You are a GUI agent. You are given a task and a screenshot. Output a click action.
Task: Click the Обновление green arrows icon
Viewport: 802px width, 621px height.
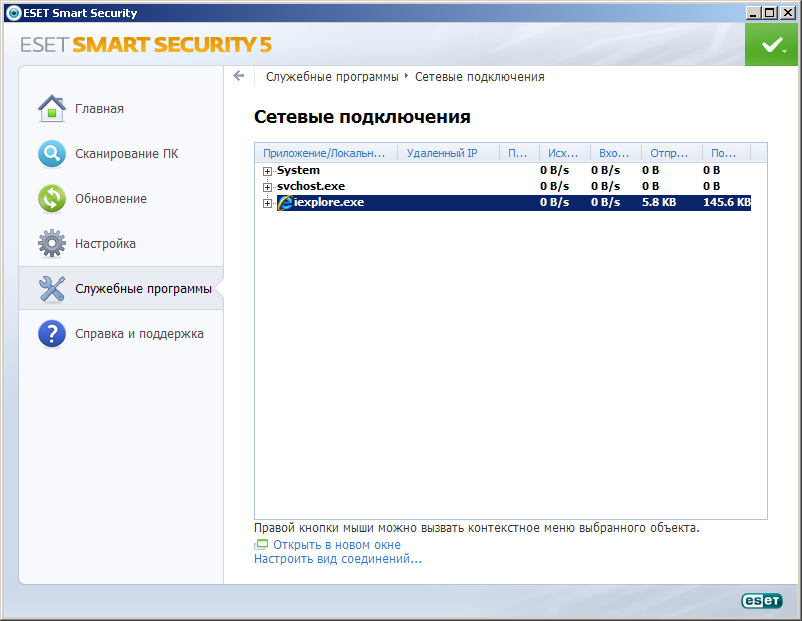point(52,198)
